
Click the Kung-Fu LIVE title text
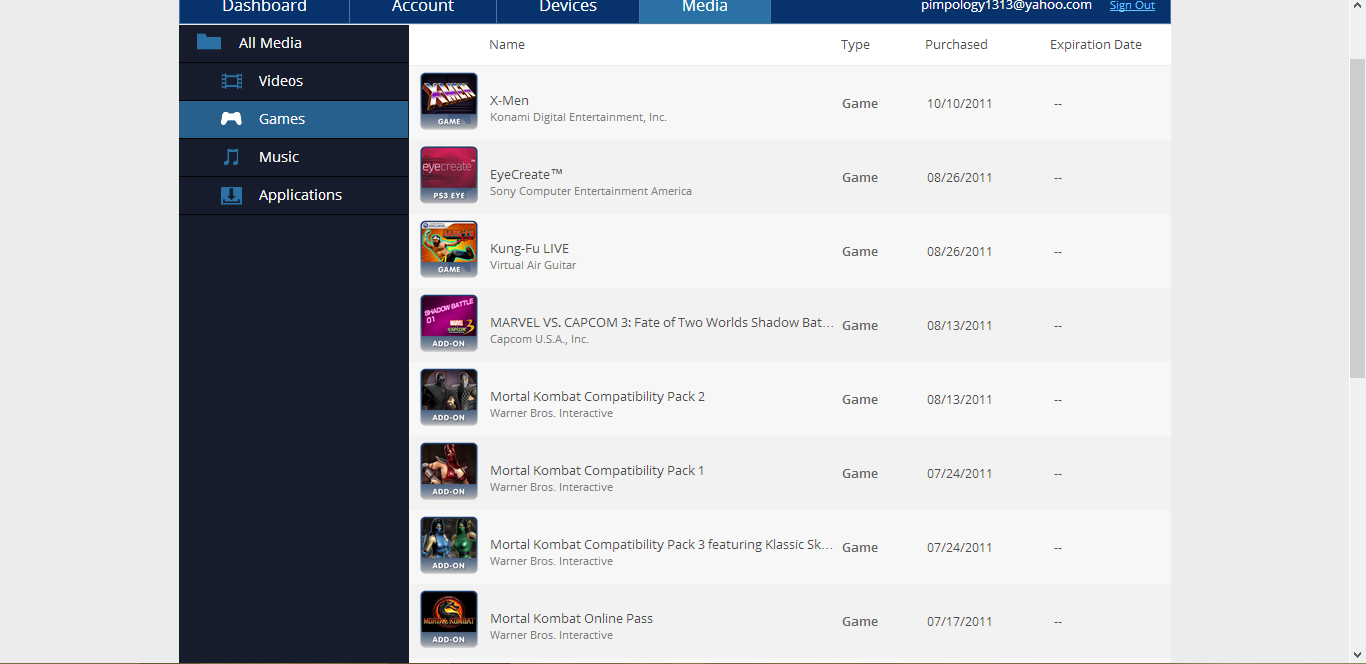point(529,248)
